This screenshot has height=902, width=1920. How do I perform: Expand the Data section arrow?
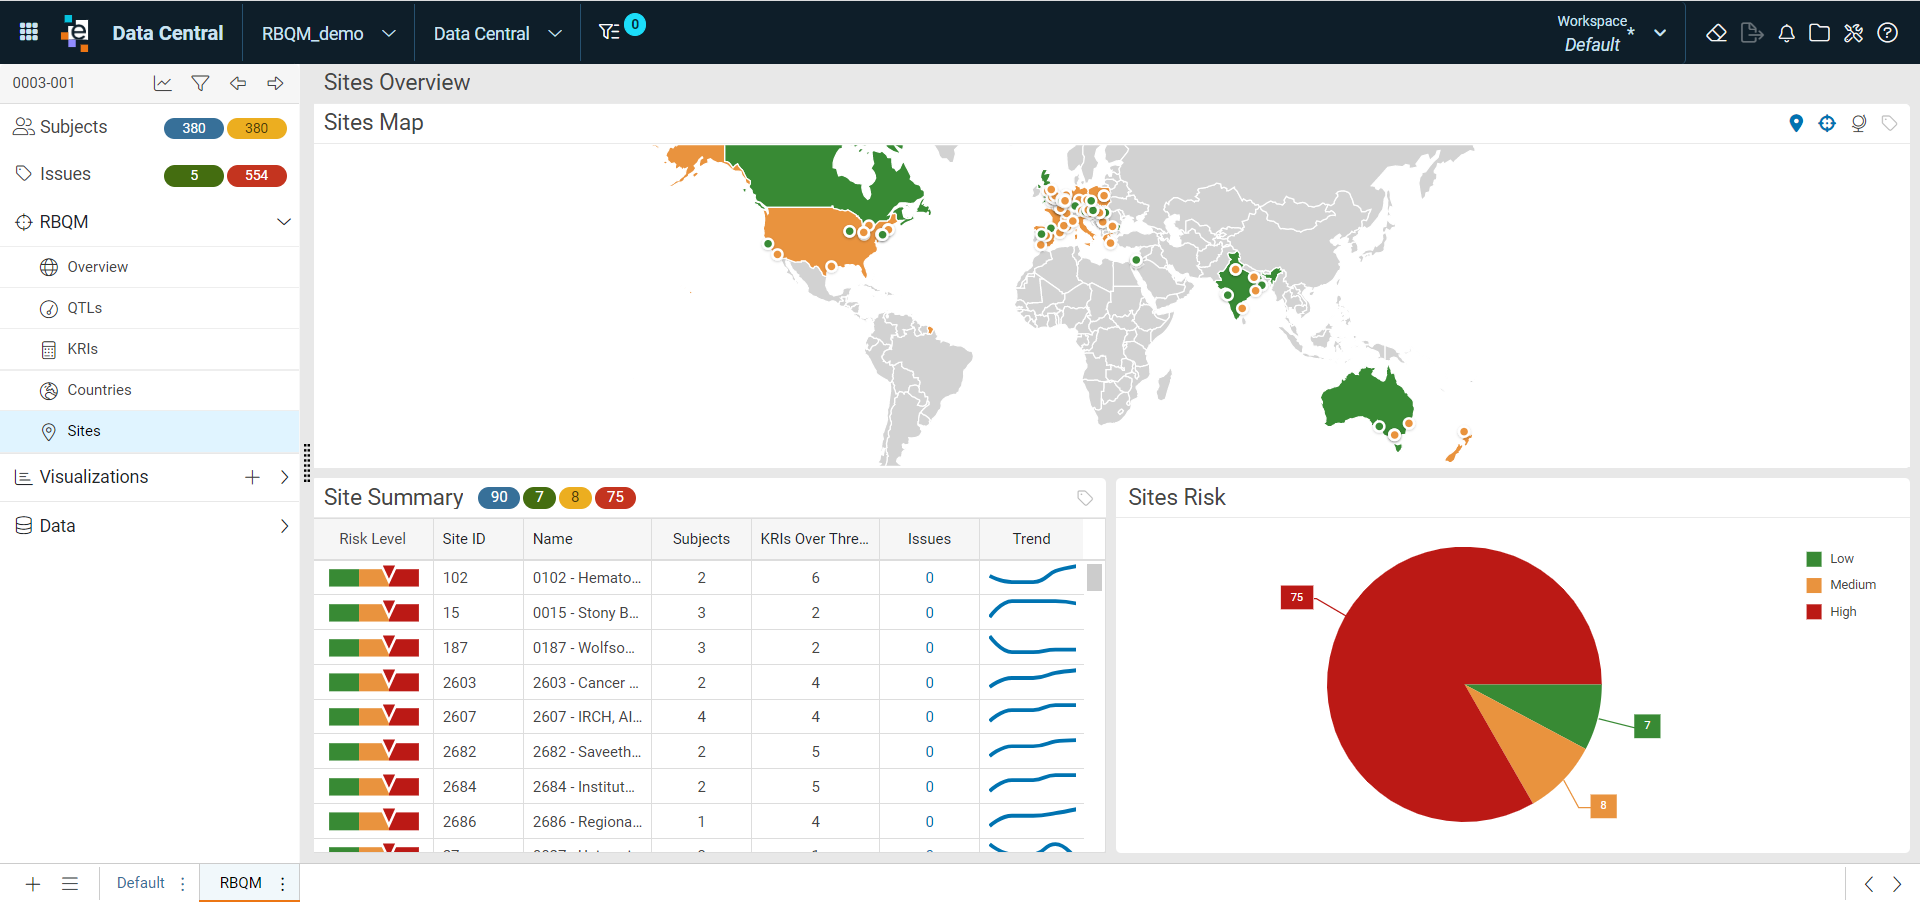284,526
